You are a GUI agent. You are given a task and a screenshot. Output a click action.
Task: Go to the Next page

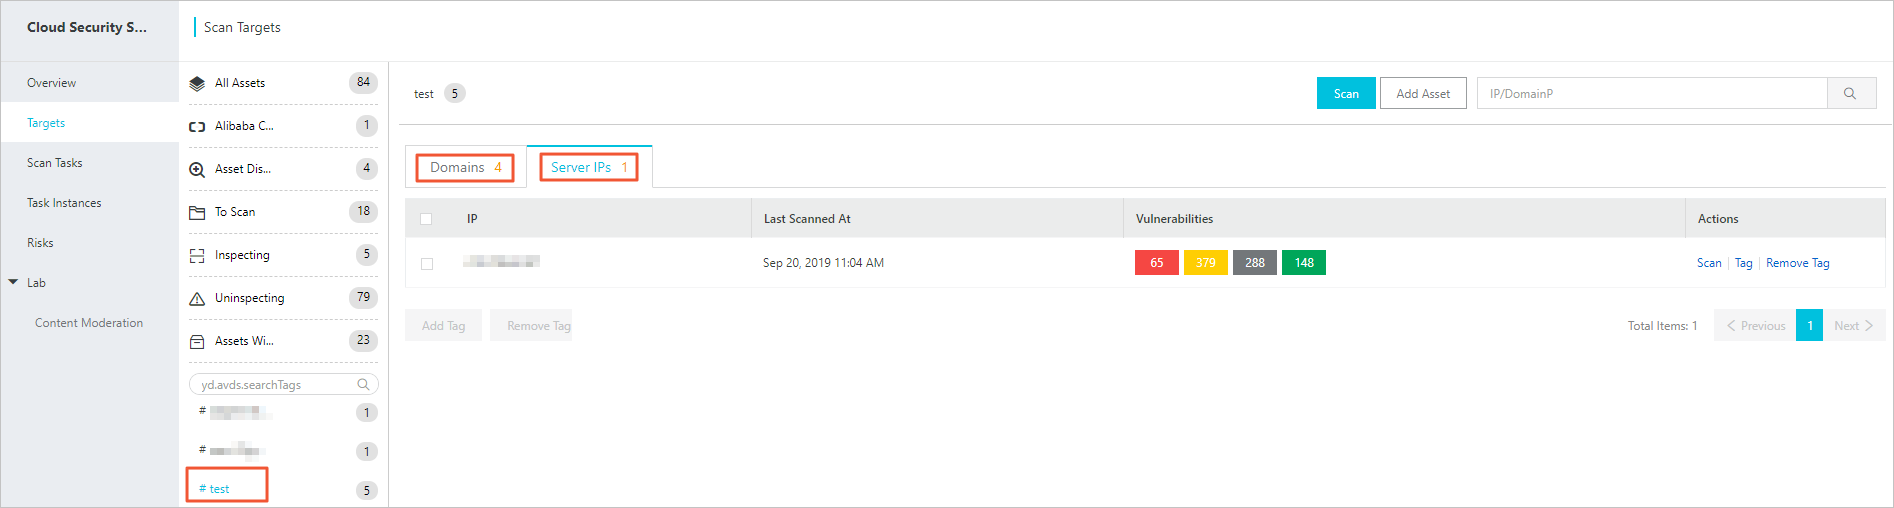(1853, 326)
